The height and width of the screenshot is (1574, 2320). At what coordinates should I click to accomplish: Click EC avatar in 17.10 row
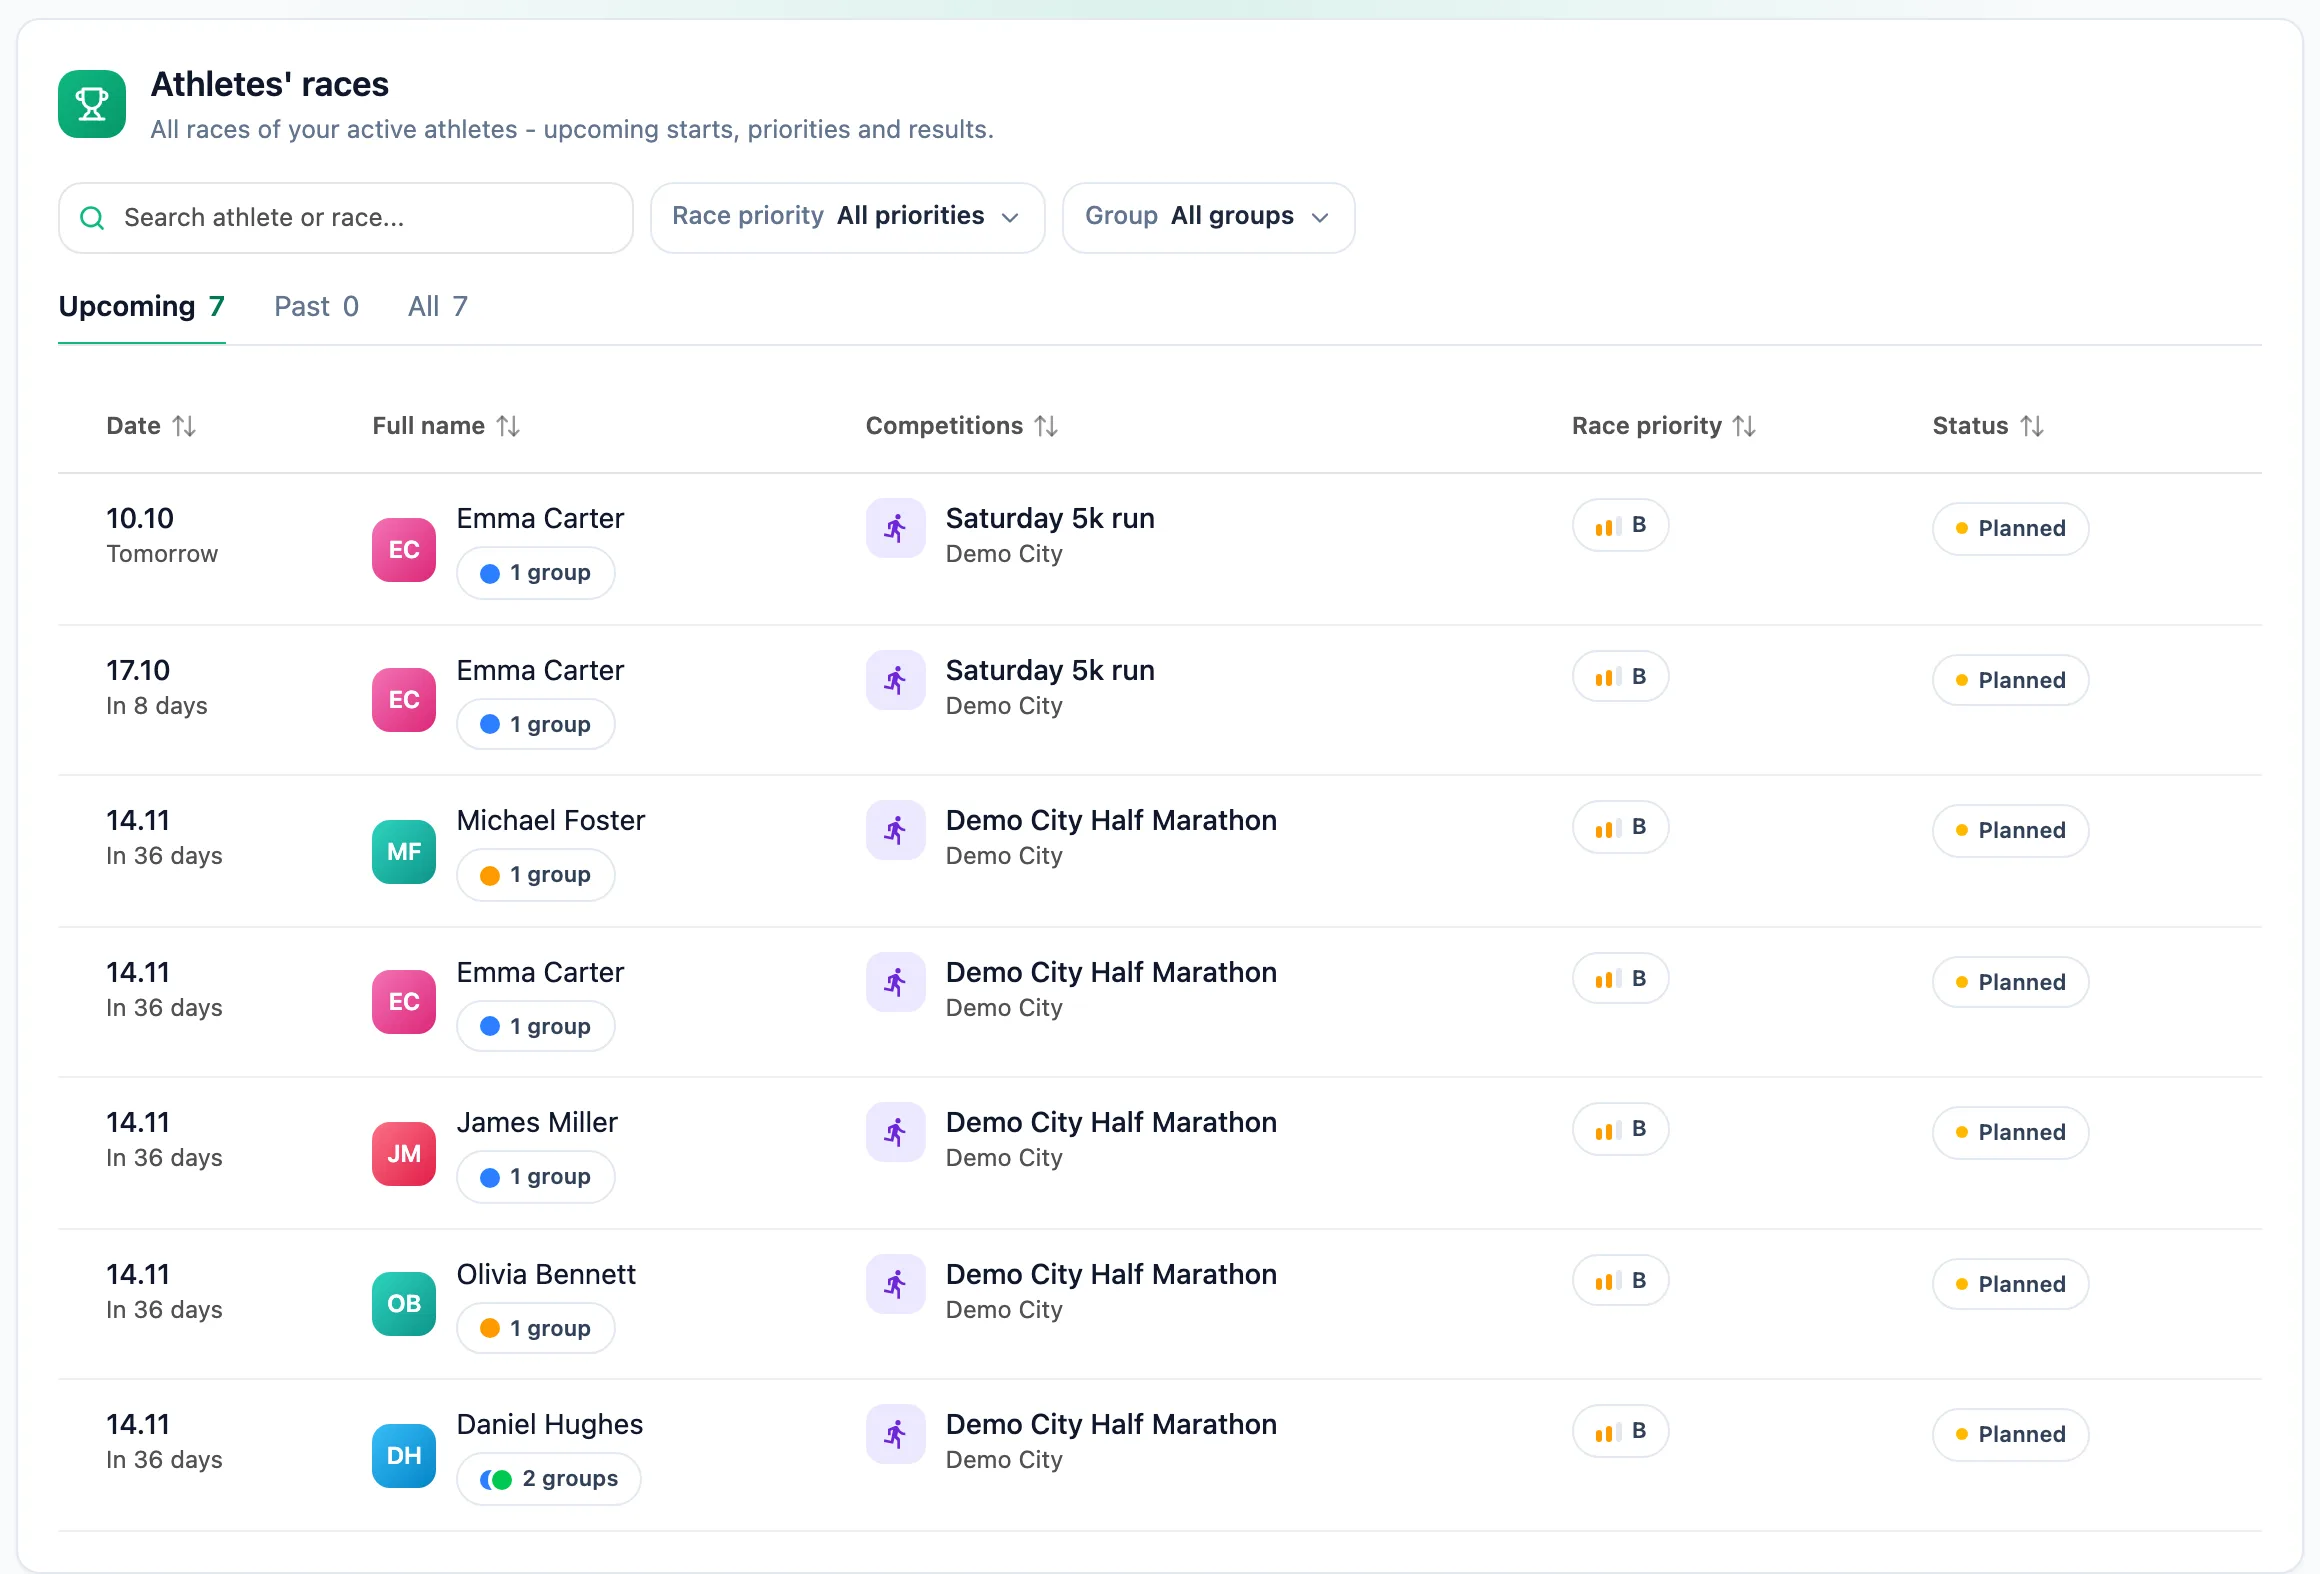coord(404,700)
